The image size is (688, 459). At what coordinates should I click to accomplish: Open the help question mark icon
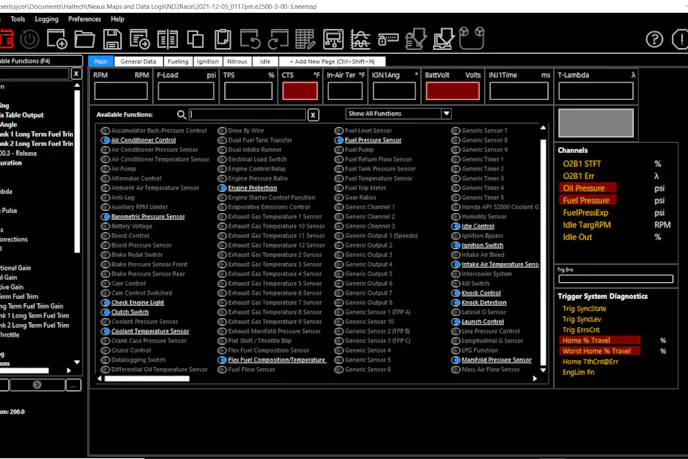coord(654,40)
